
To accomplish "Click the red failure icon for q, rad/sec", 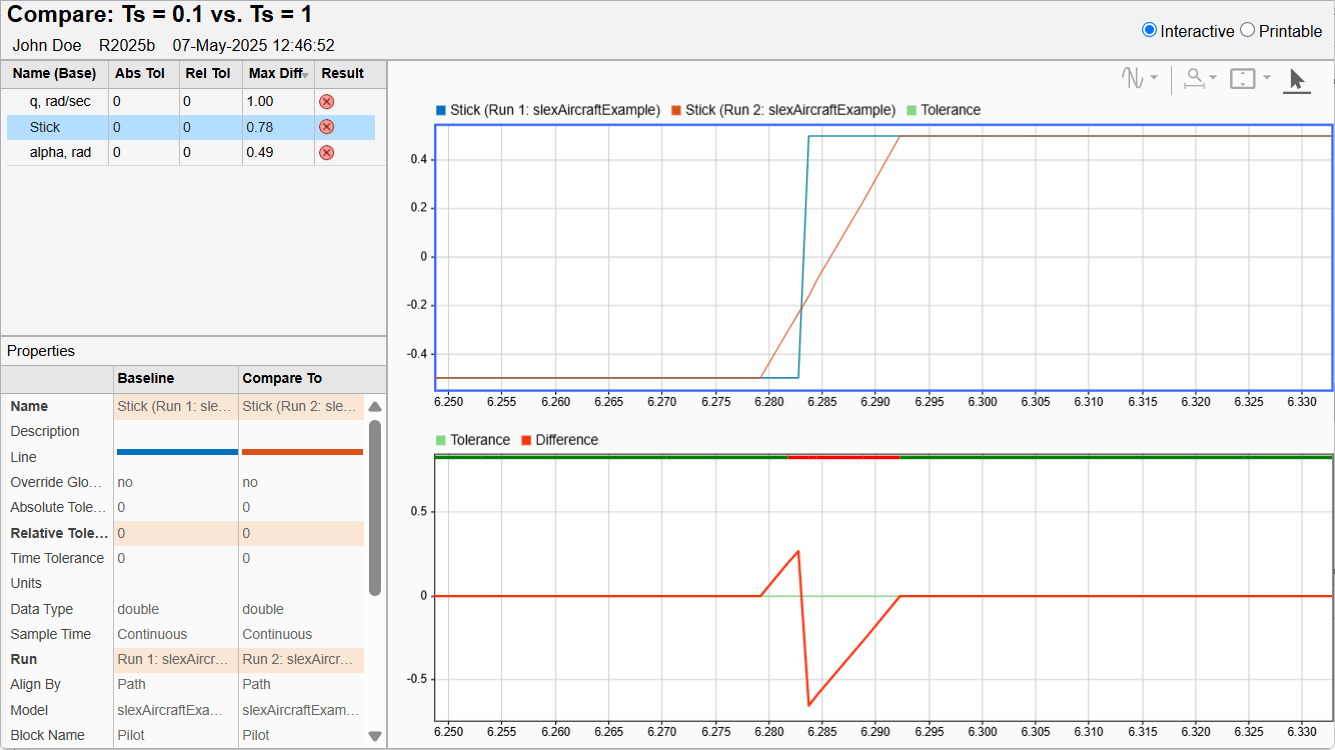I will [x=326, y=100].
